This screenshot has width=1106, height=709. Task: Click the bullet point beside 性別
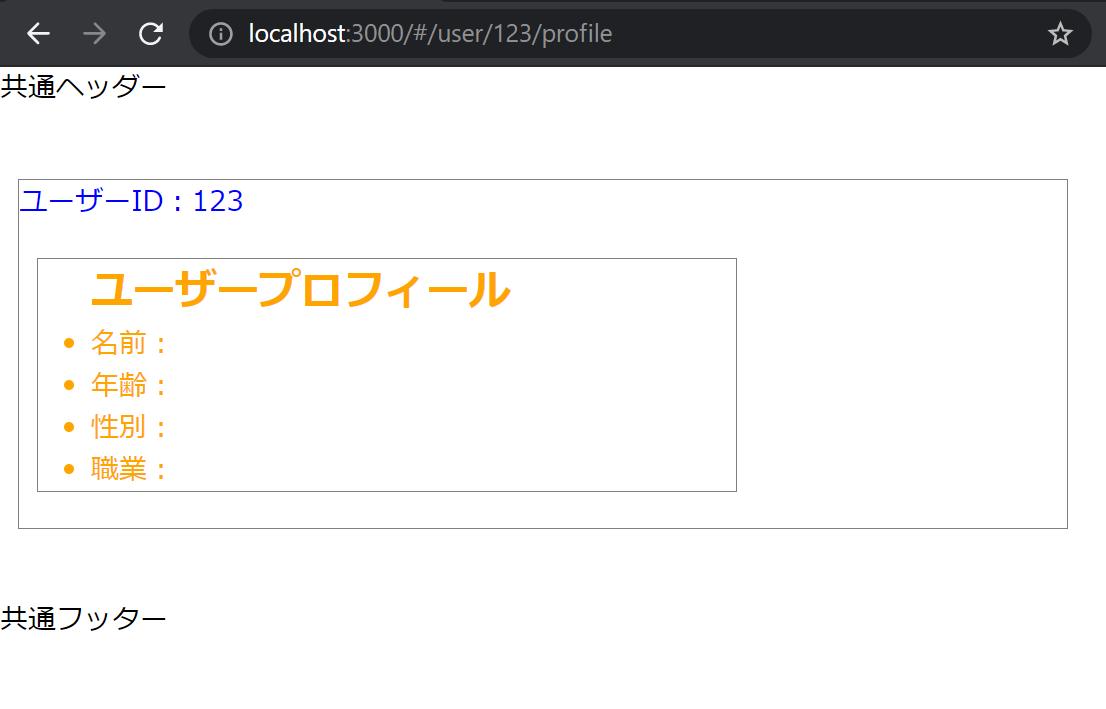[x=69, y=428]
